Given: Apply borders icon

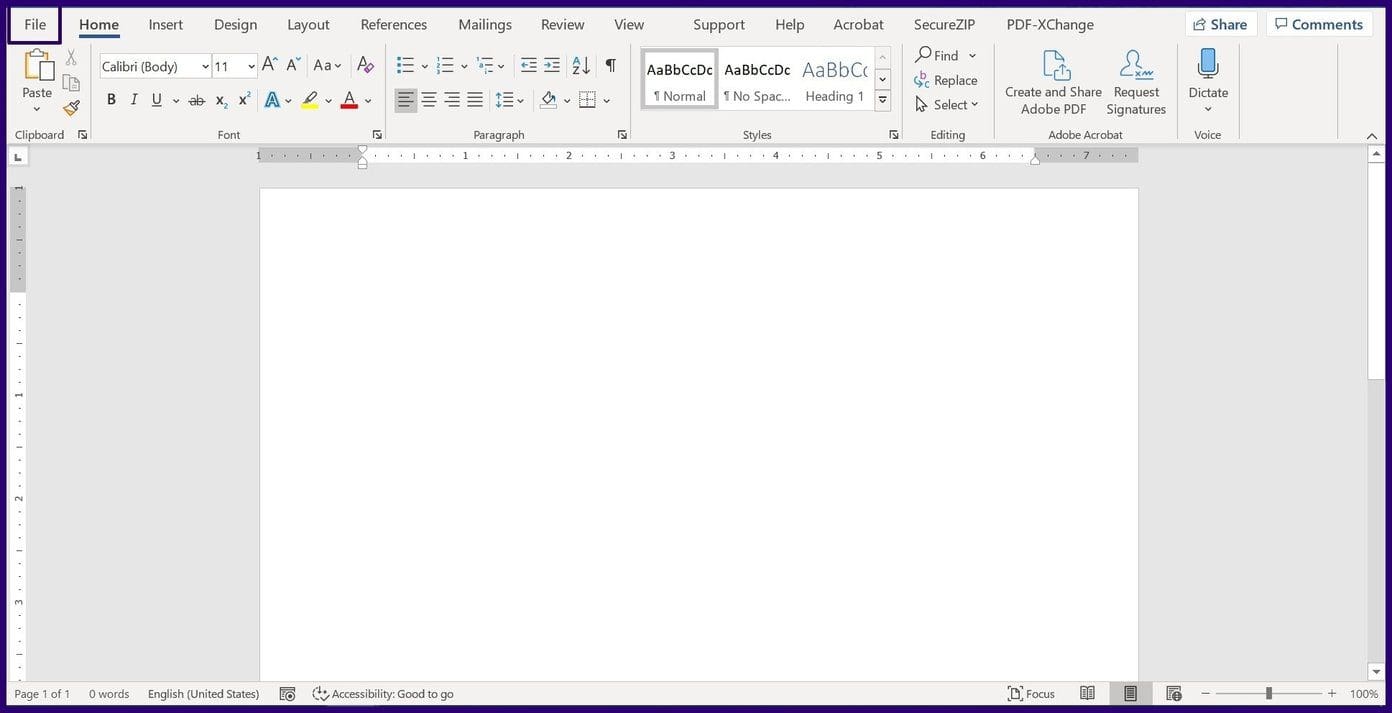Looking at the screenshot, I should [x=588, y=100].
